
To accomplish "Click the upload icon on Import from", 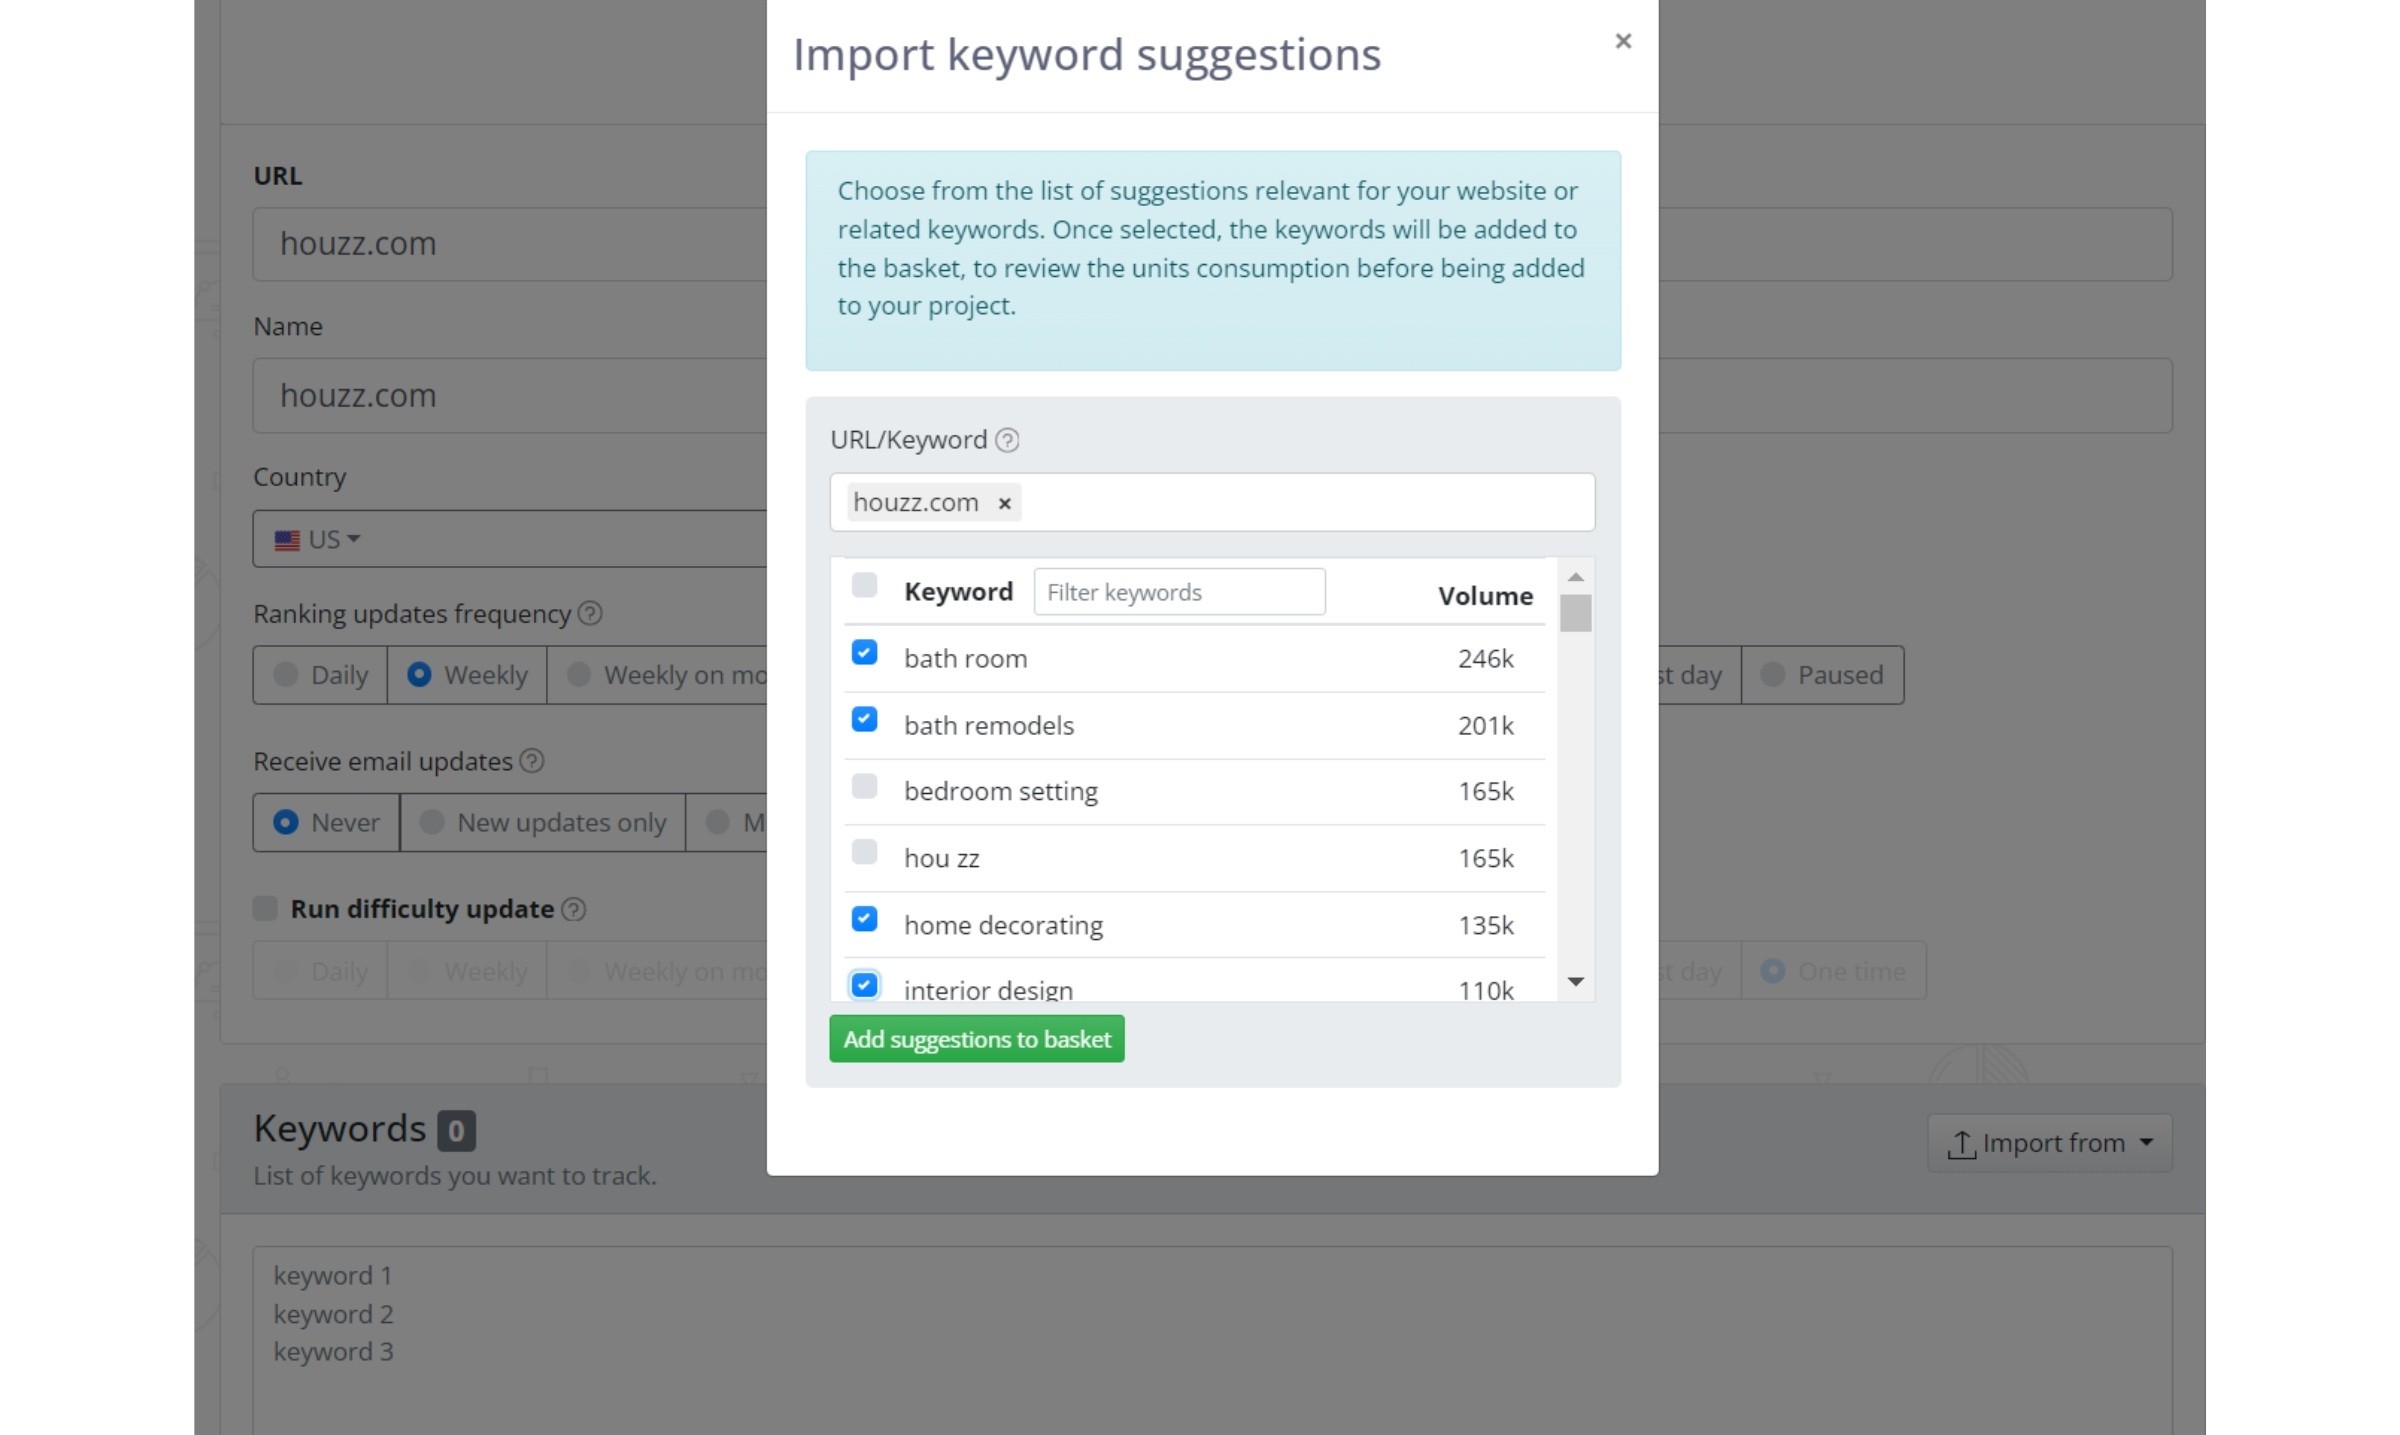I will (x=1961, y=1143).
